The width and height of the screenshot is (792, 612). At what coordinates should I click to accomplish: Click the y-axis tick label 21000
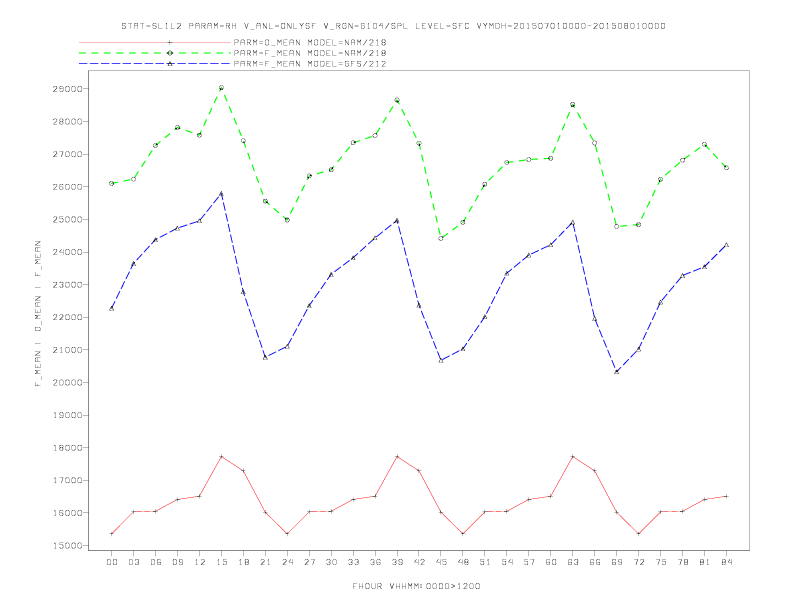coord(67,350)
